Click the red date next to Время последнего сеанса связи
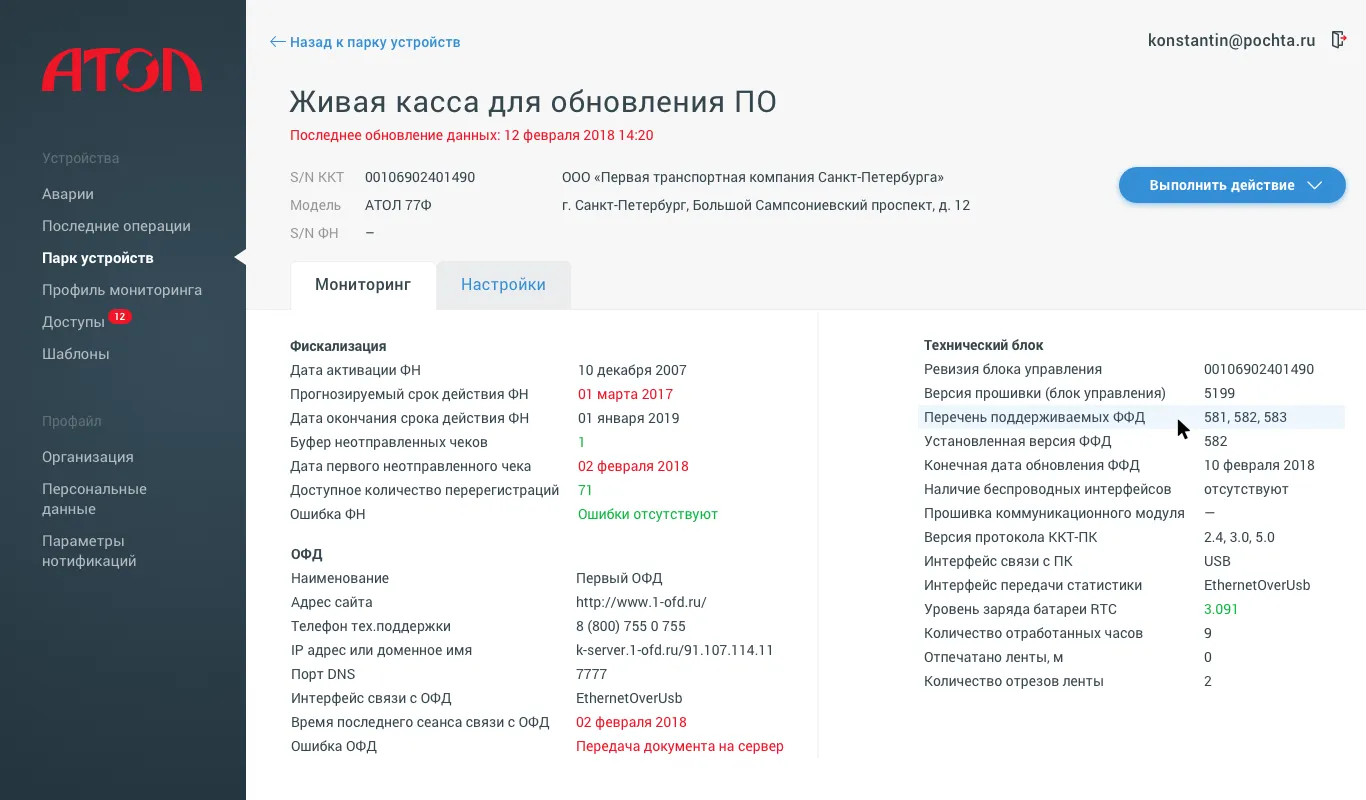Image resolution: width=1366 pixels, height=800 pixels. [631, 722]
